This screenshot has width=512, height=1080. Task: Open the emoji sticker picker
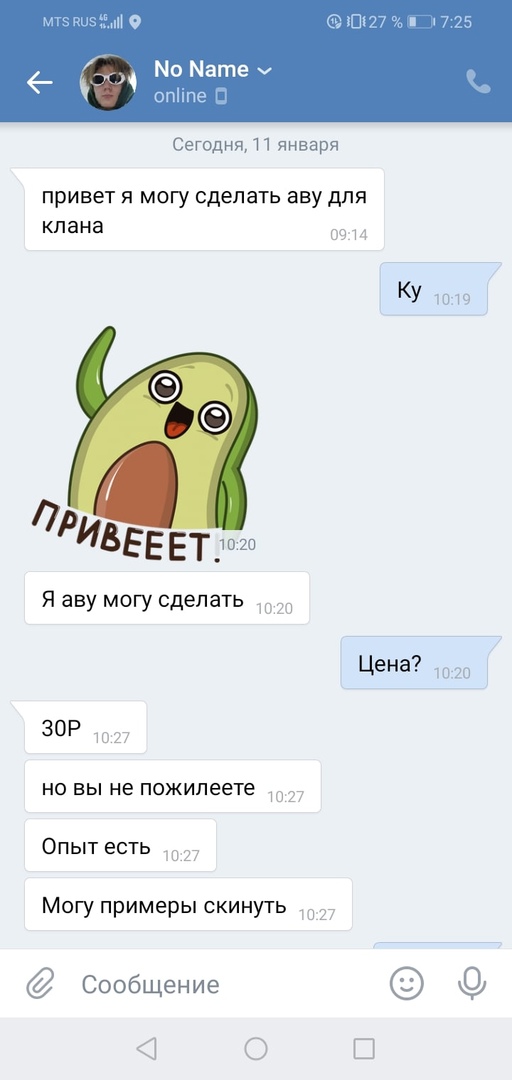407,983
